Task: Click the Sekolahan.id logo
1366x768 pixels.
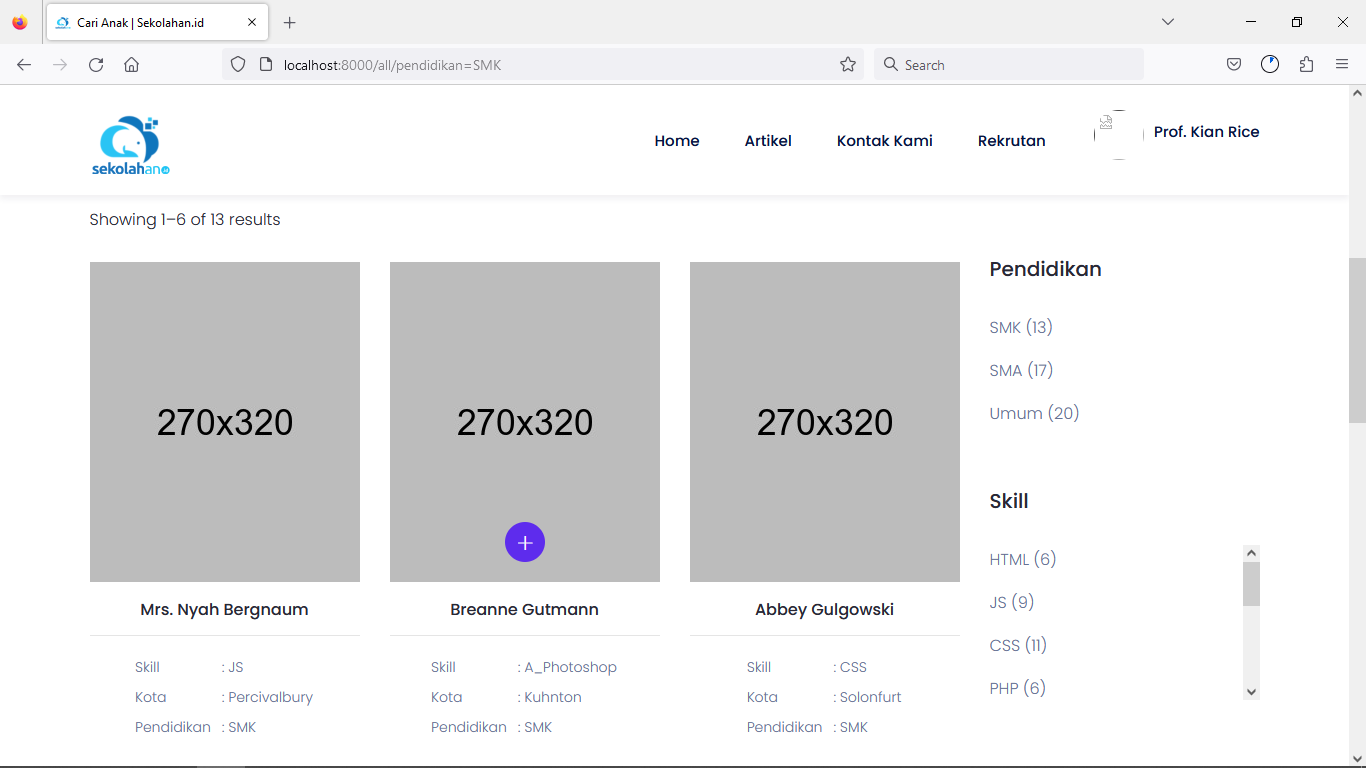Action: [130, 146]
